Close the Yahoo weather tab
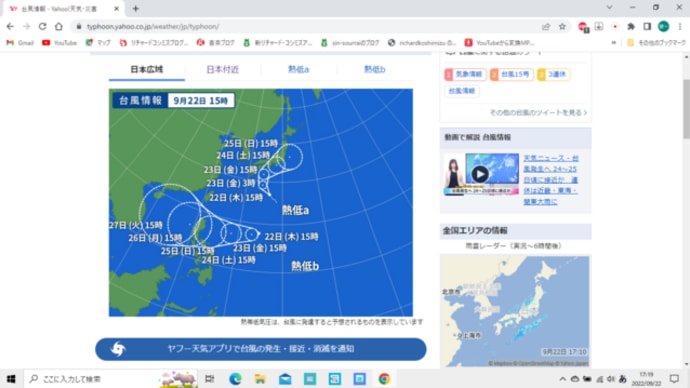The image size is (690, 388). coord(117,8)
